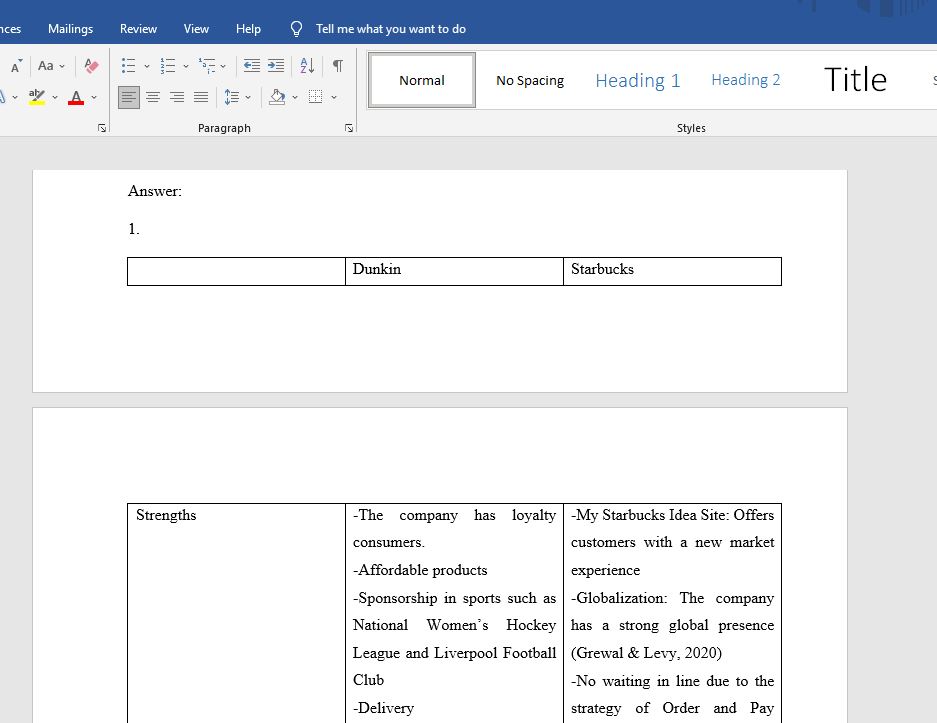Toggle align left
The height and width of the screenshot is (723, 937).
[x=128, y=97]
